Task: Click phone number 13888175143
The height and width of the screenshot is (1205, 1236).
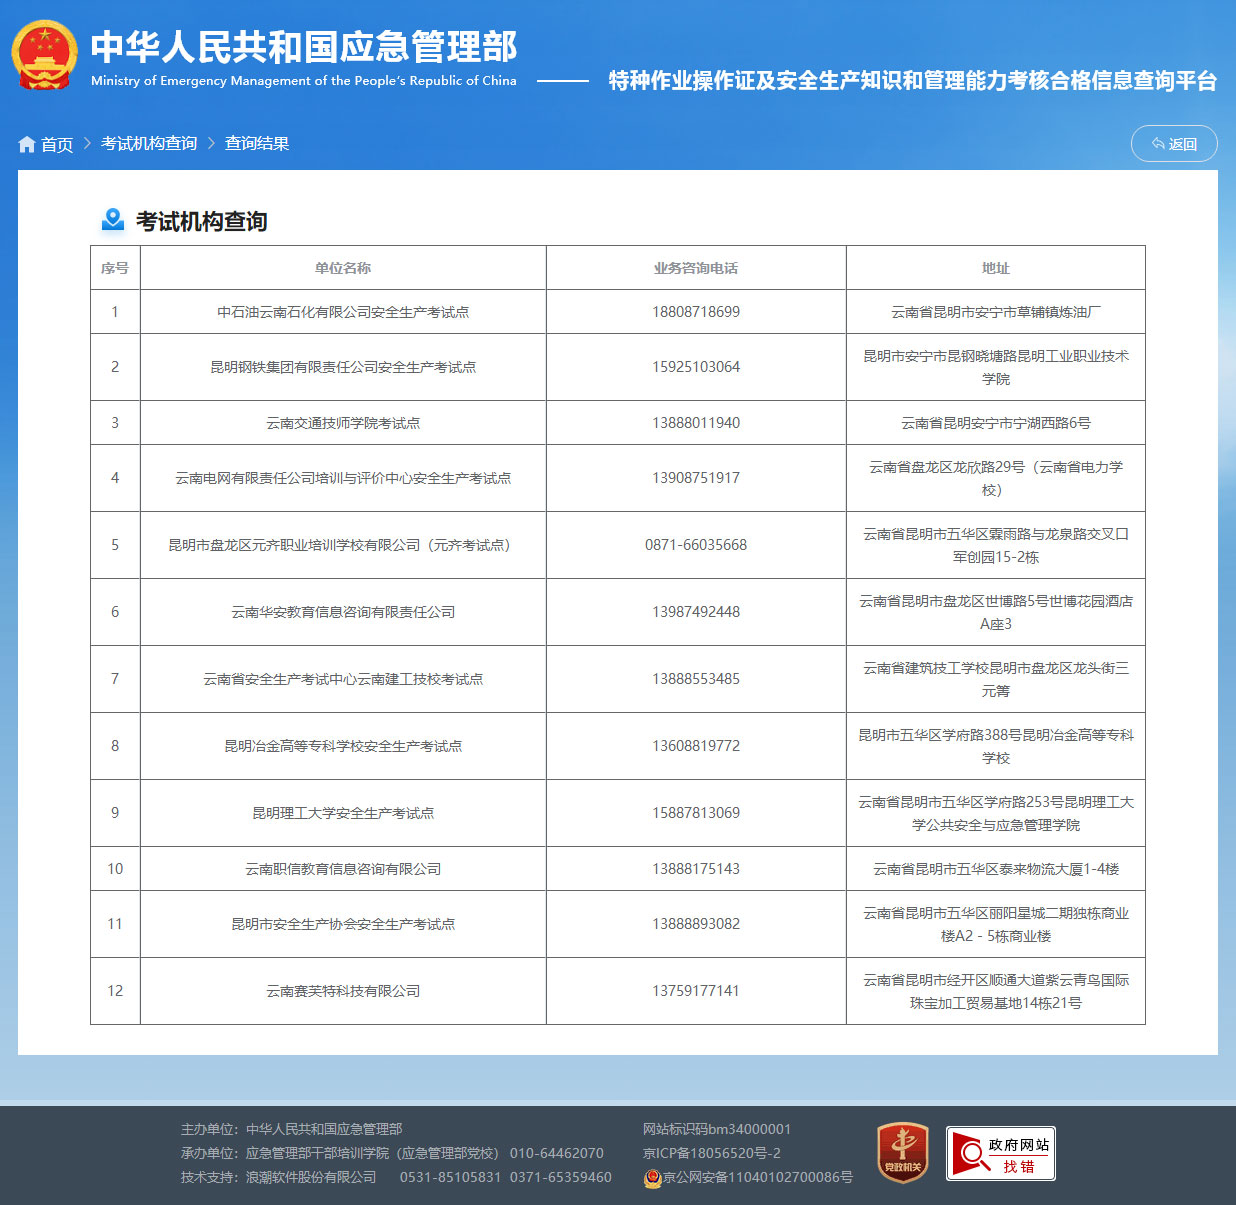Action: tap(696, 869)
